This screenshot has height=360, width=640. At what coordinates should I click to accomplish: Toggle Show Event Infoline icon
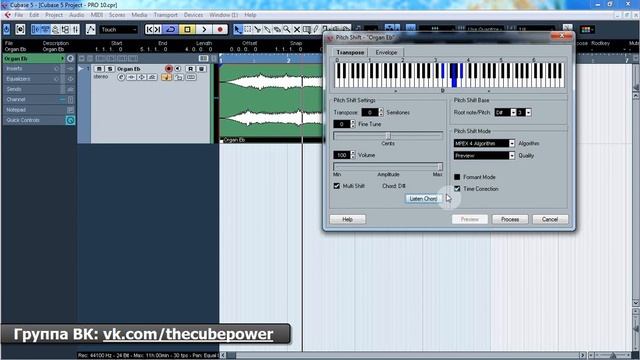pos(45,29)
